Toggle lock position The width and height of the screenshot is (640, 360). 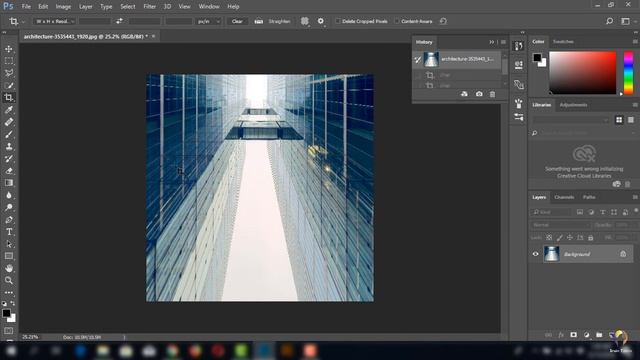tap(570, 238)
